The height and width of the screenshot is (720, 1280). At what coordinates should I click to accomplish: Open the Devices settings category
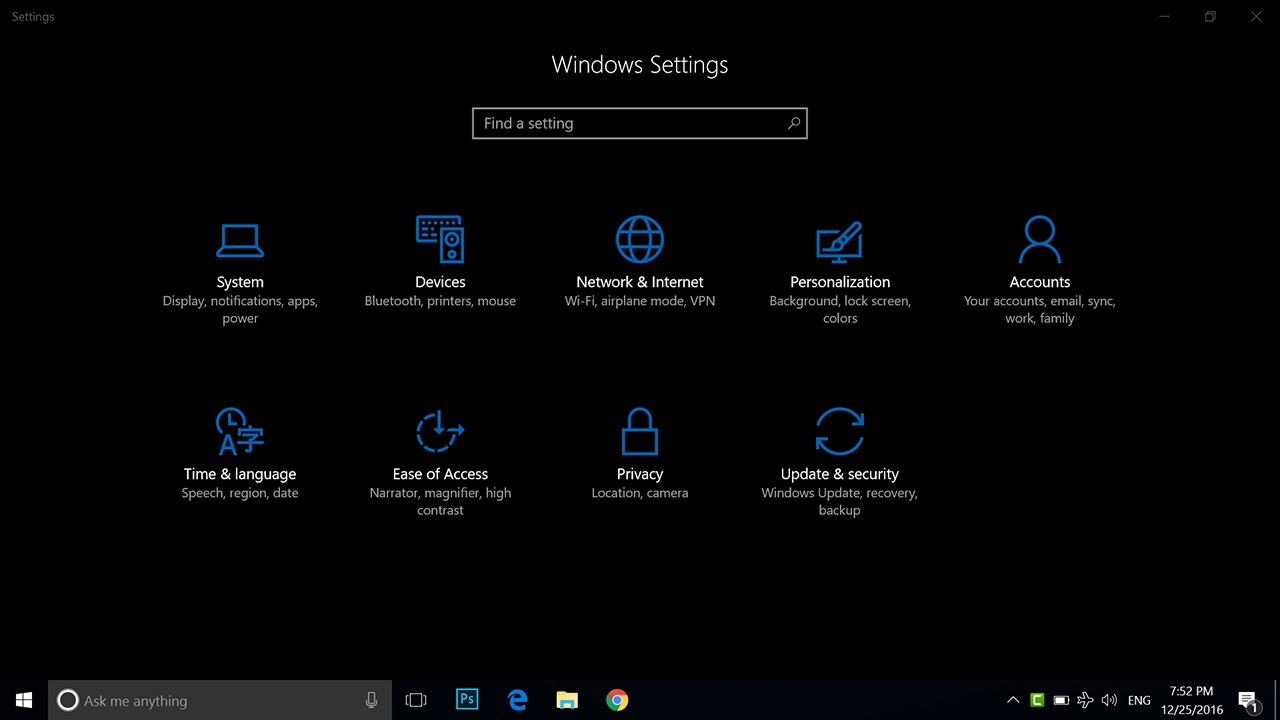tap(440, 262)
